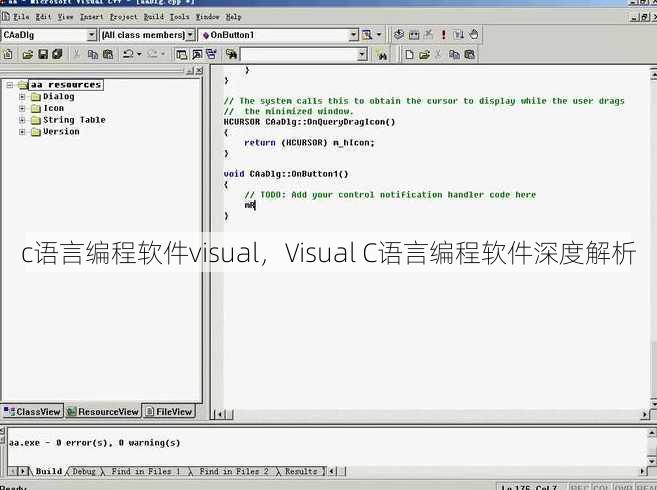Switch to the ClassView tab
The image size is (657, 490).
click(32, 412)
